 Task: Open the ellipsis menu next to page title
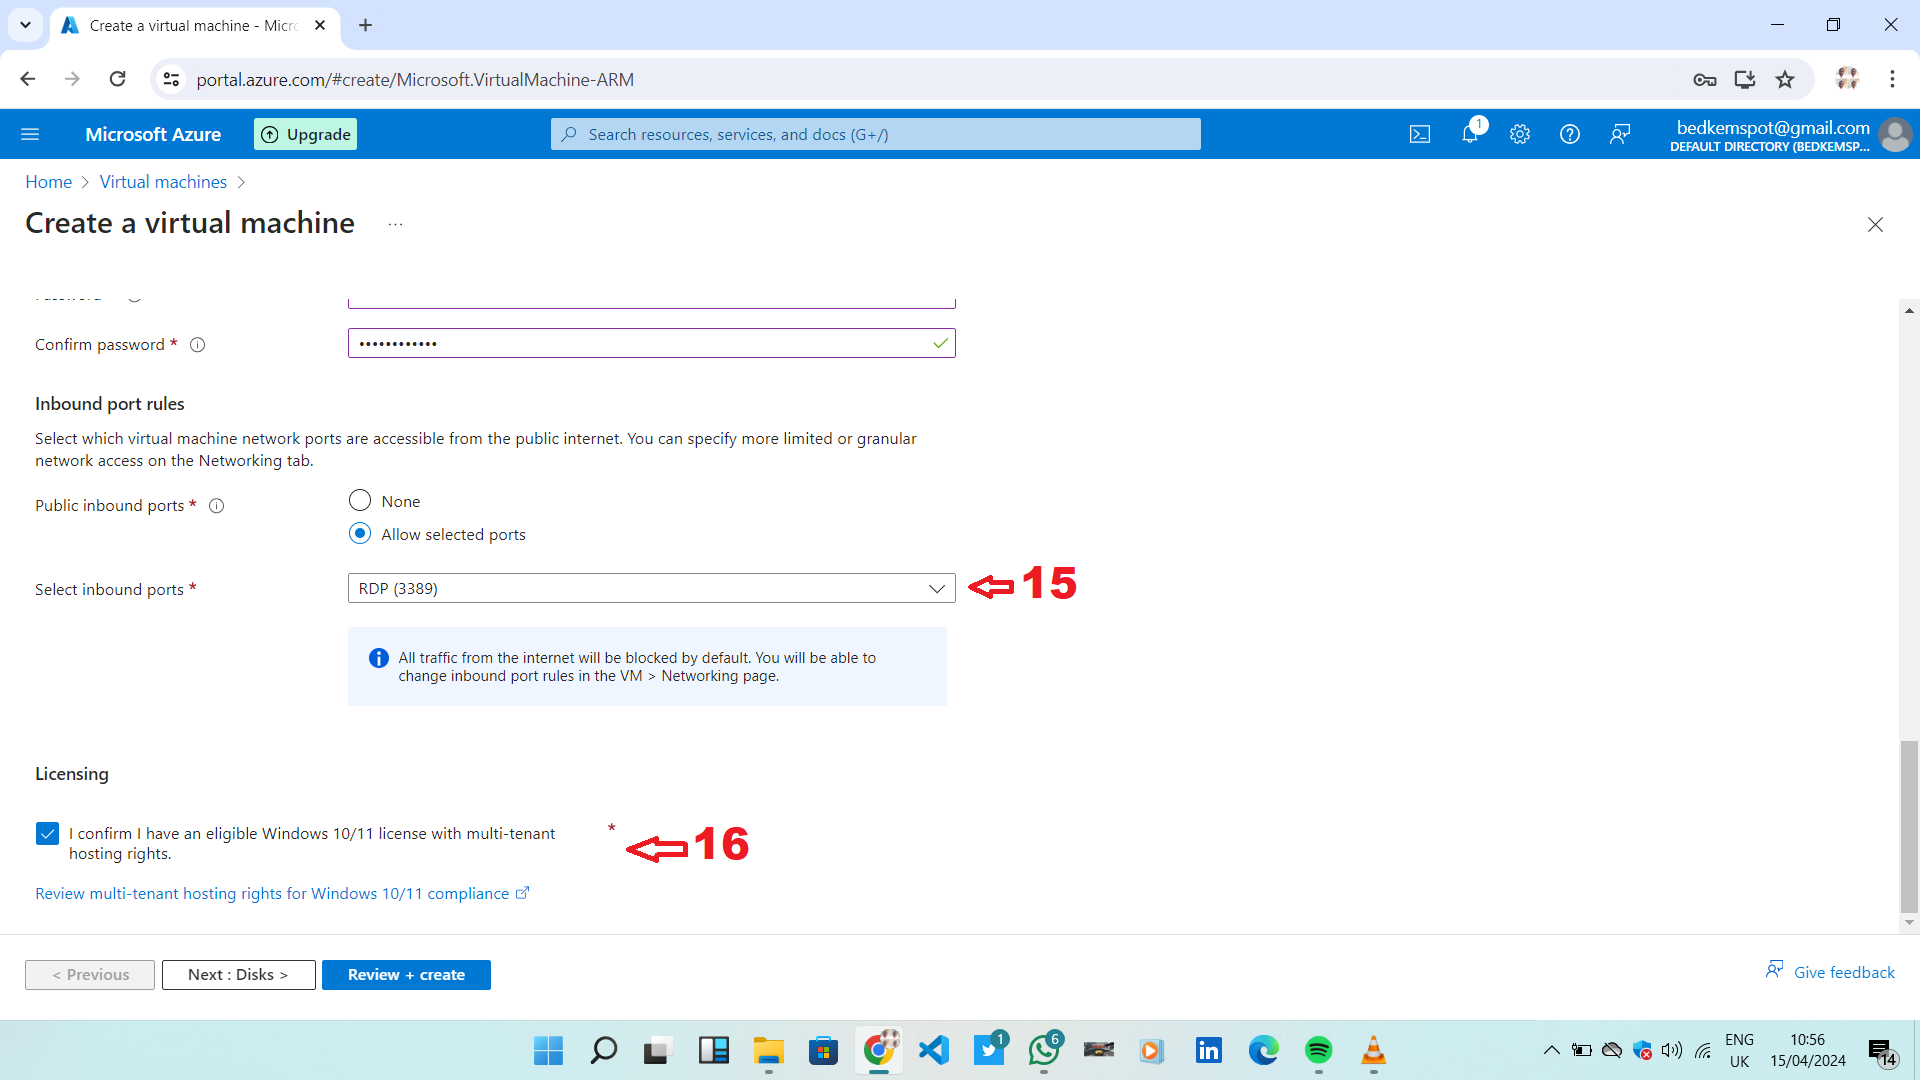pyautogui.click(x=395, y=225)
